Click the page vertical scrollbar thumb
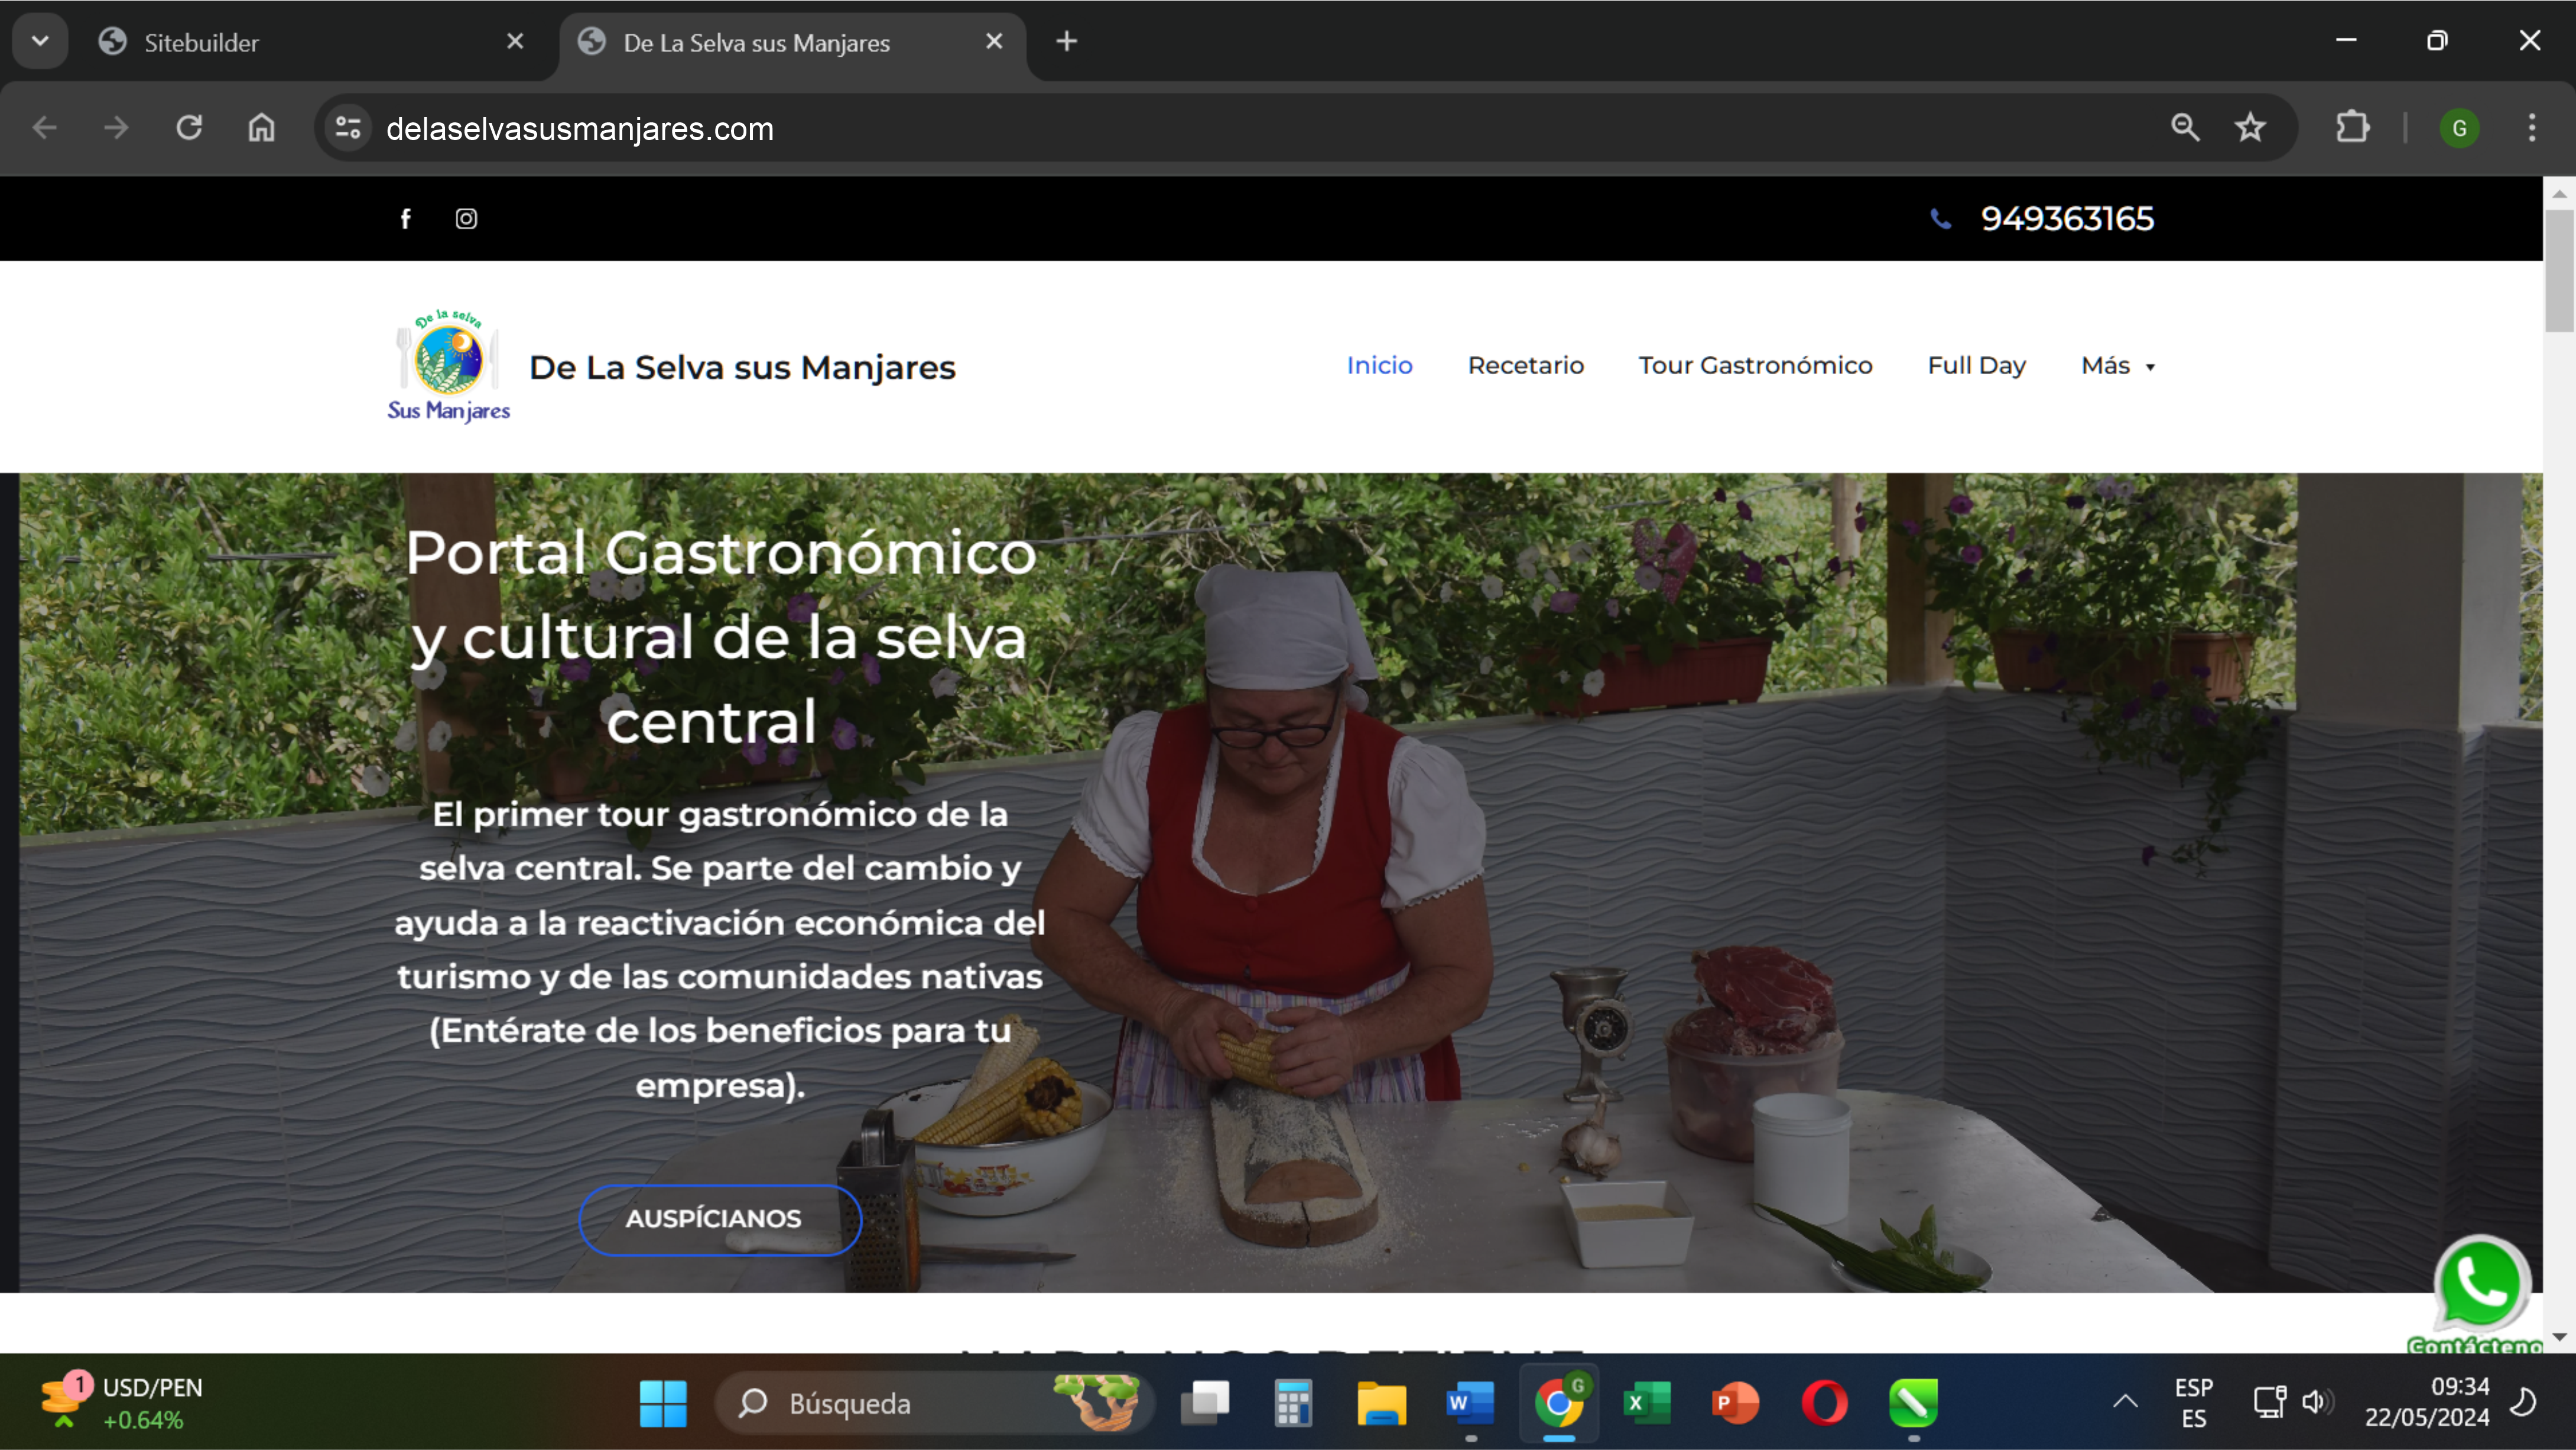This screenshot has height=1450, width=2576. click(2559, 270)
